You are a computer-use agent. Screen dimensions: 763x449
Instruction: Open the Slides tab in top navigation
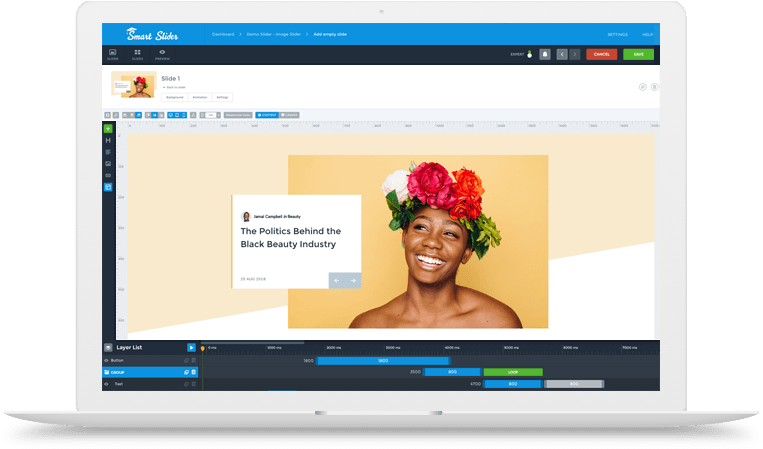(137, 54)
